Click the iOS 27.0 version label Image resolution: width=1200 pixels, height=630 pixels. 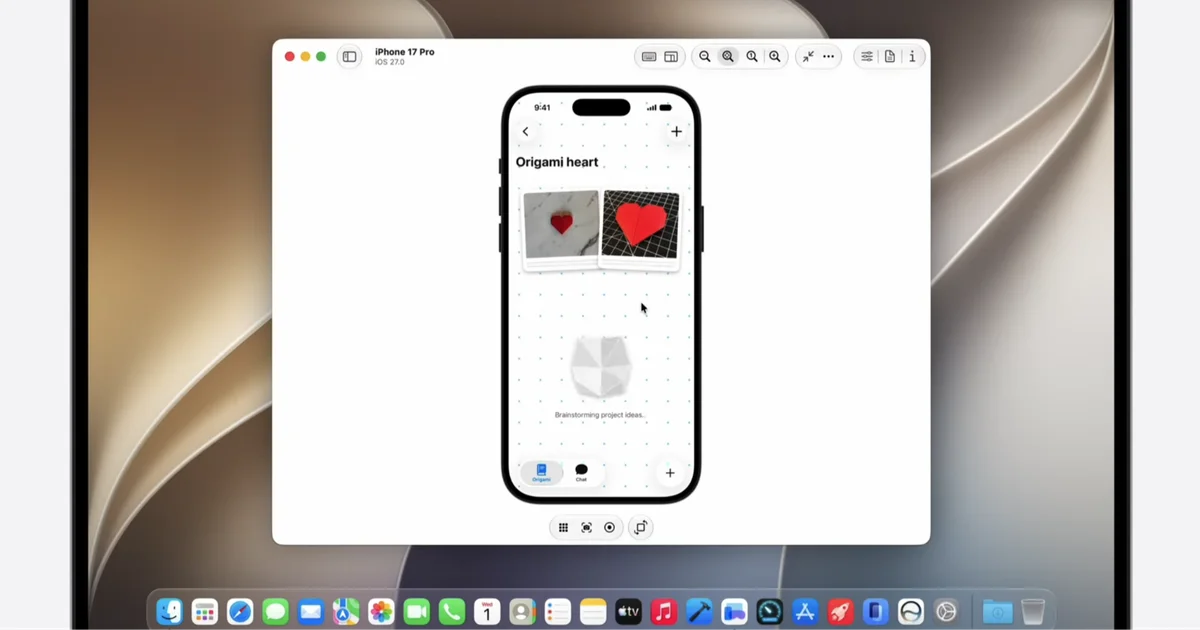click(x=388, y=63)
